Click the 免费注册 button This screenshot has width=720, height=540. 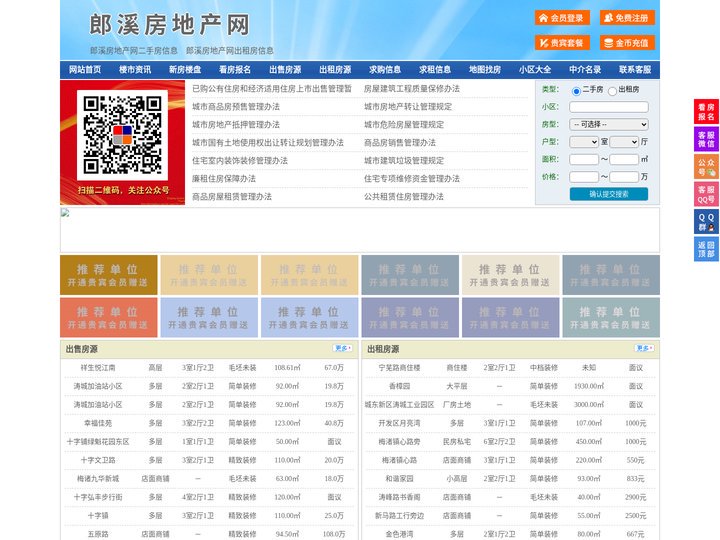pos(627,18)
